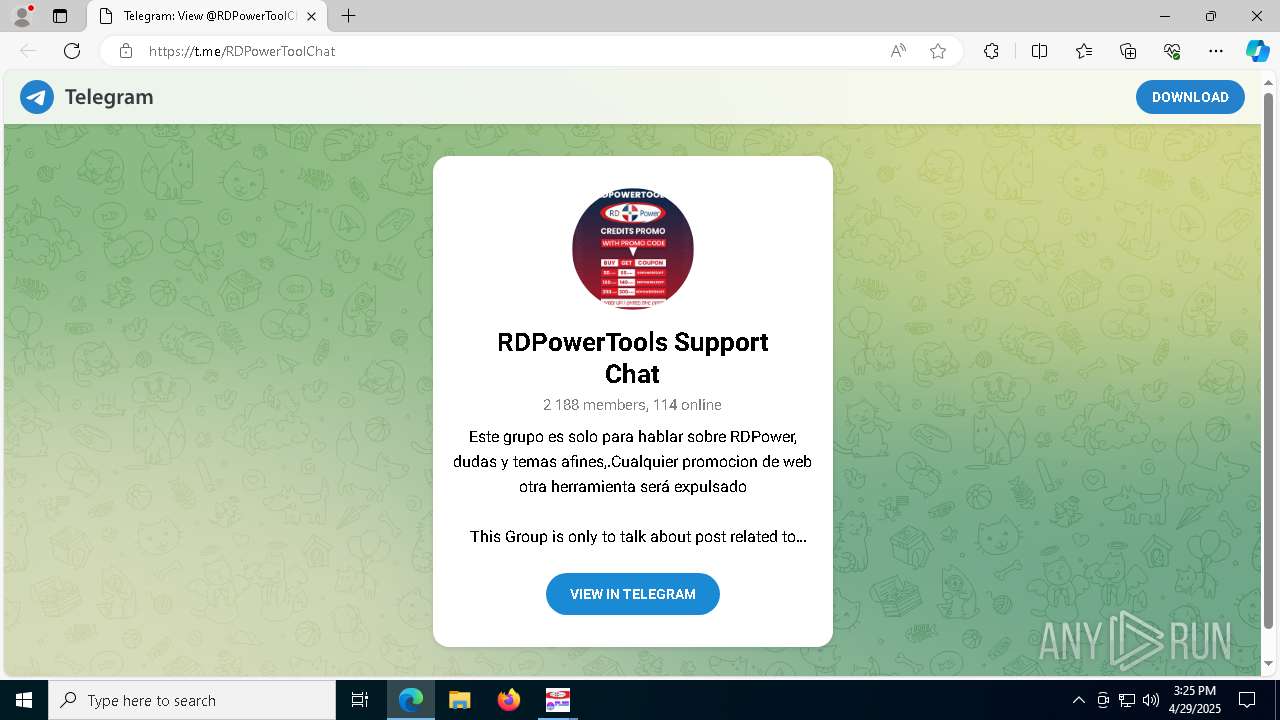Click the volume speaker icon
This screenshot has width=1280, height=720.
(x=1151, y=700)
